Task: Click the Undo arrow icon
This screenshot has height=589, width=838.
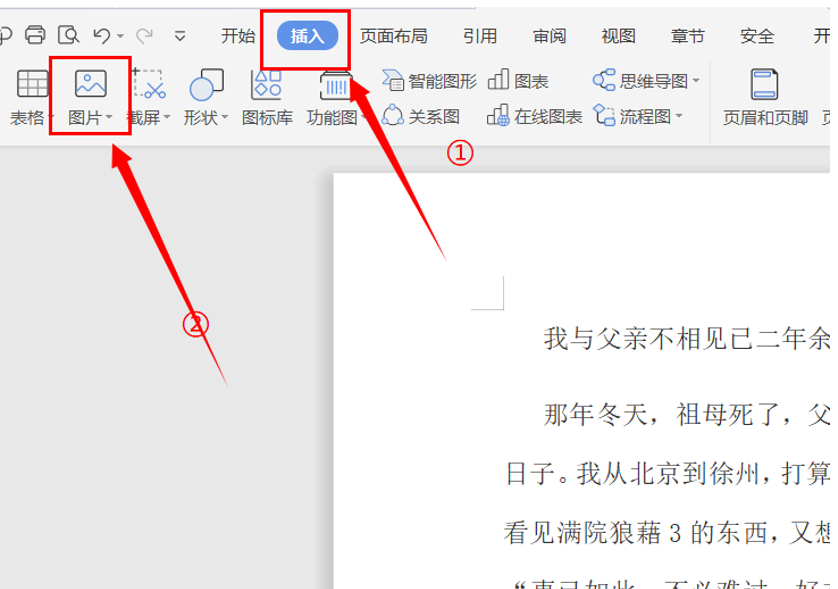Action: pos(101,36)
